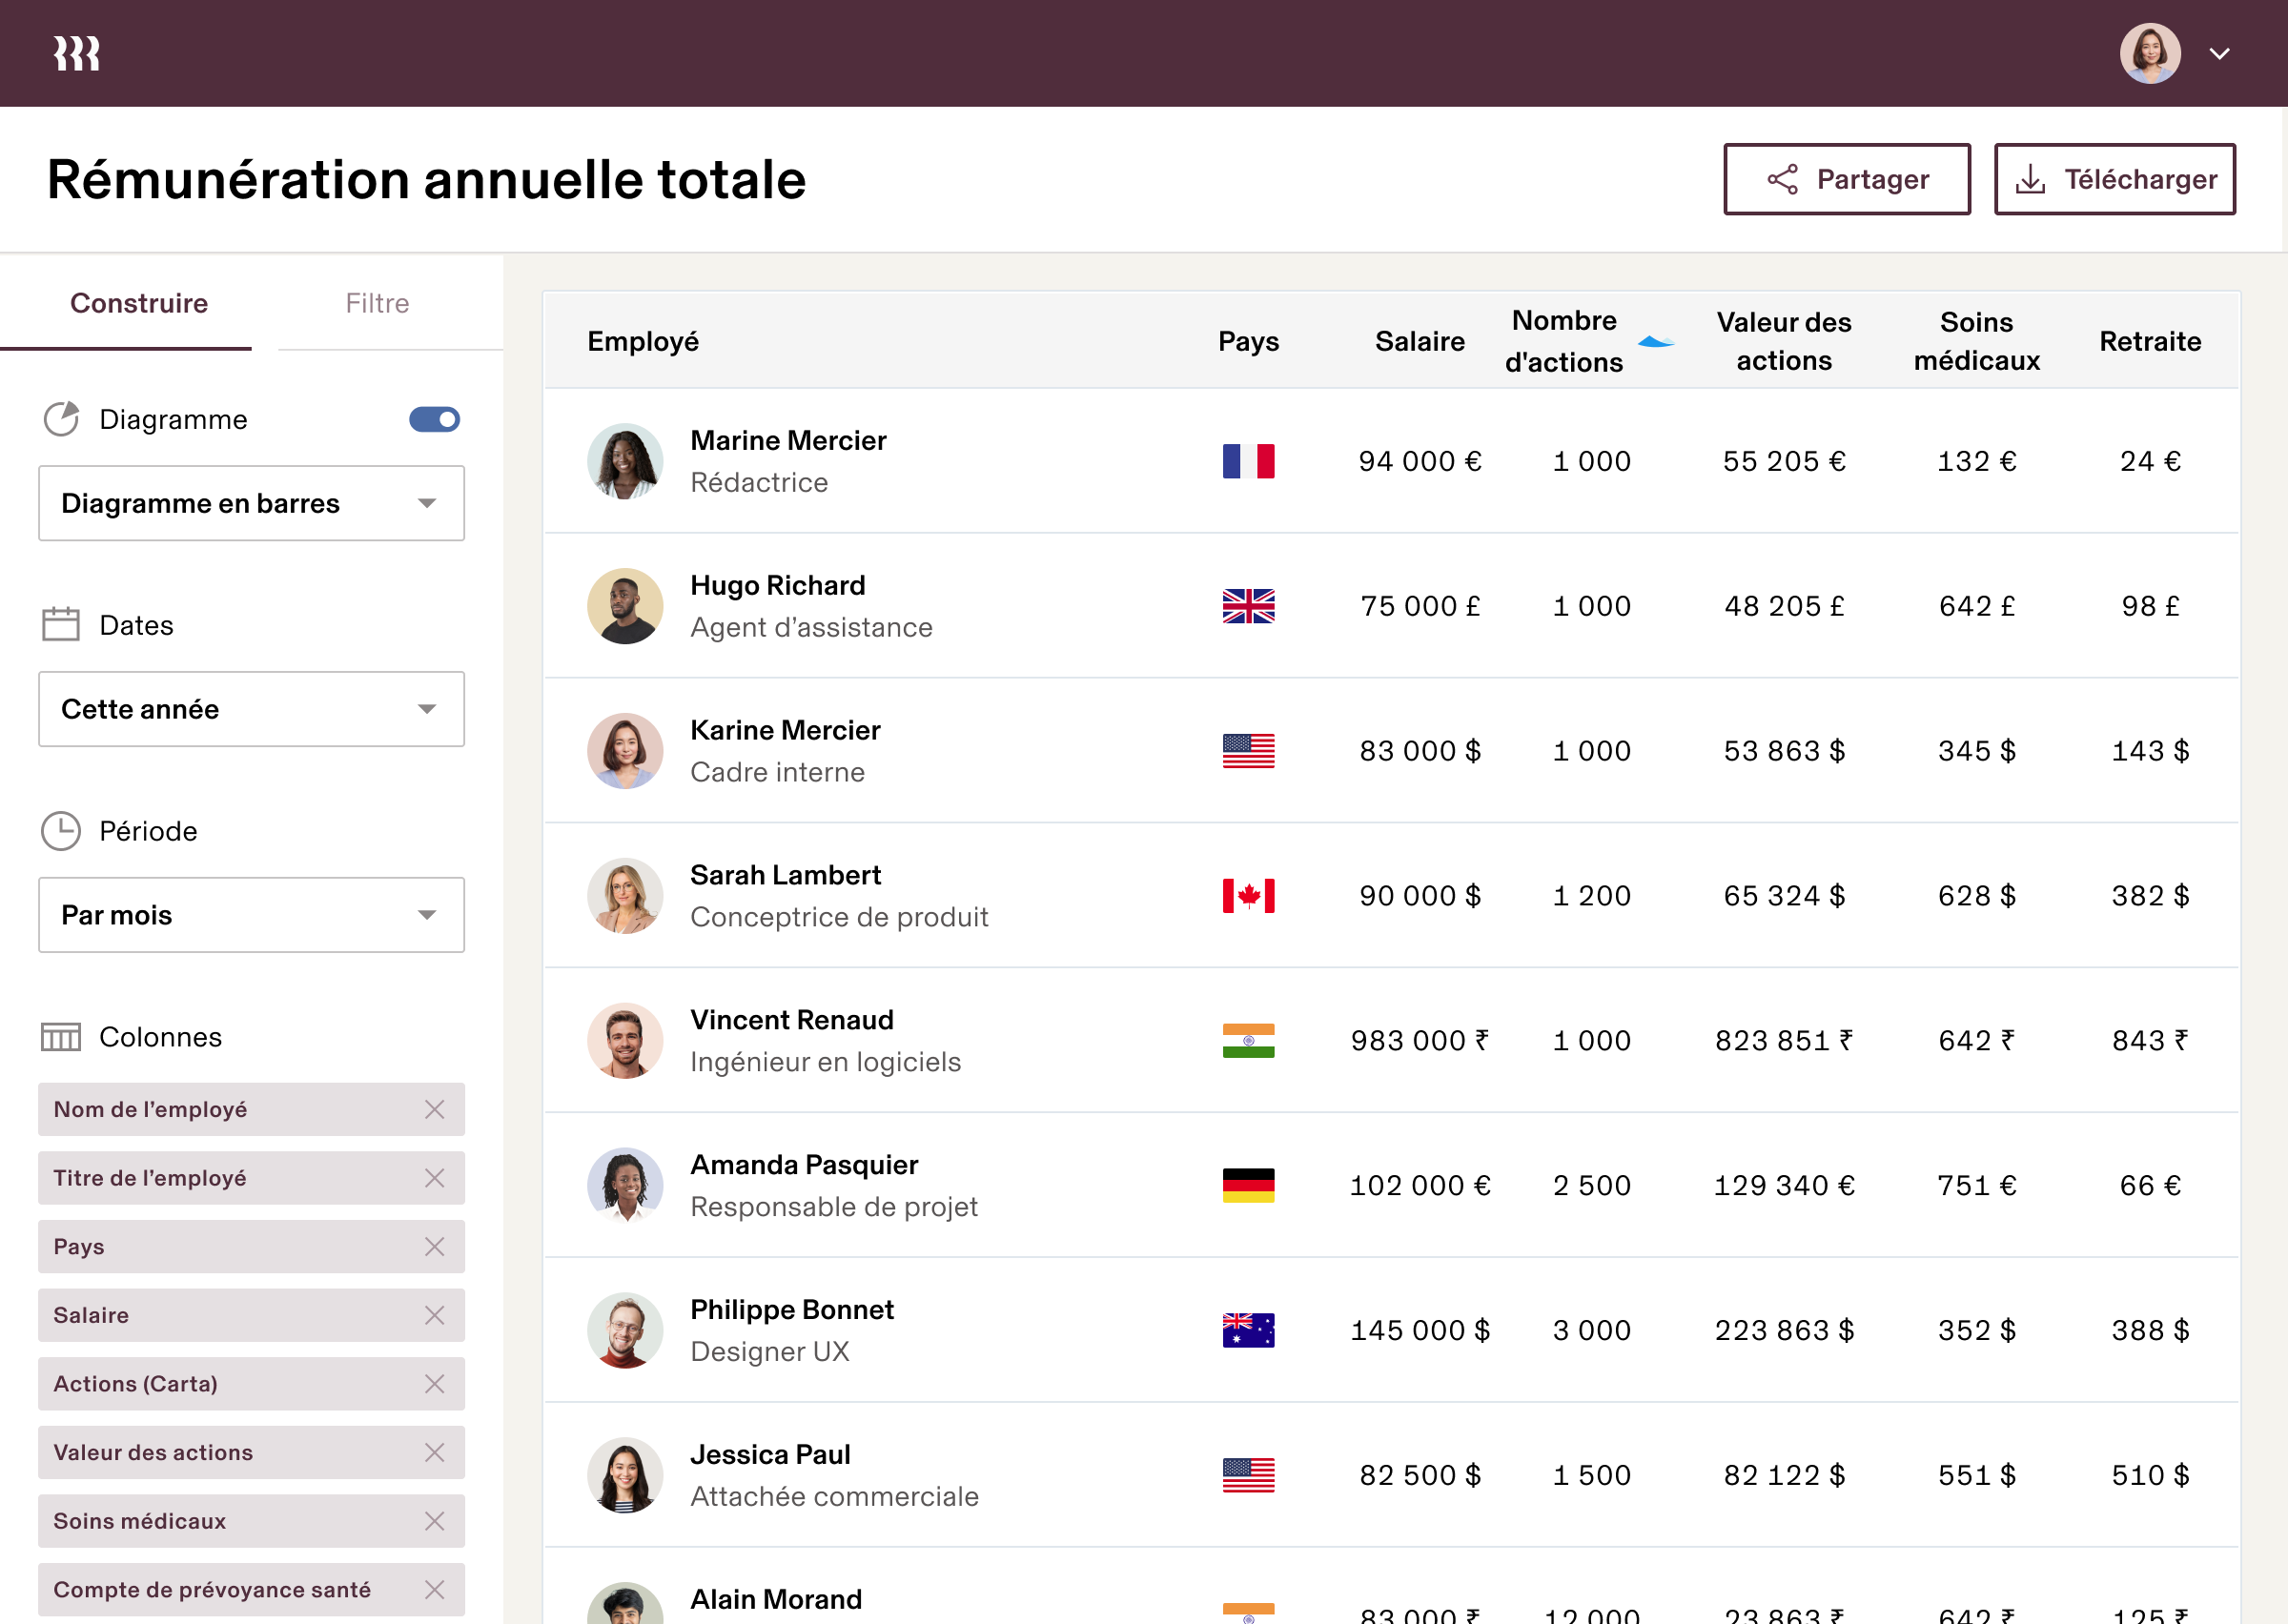Click the Période clock icon

(x=61, y=831)
